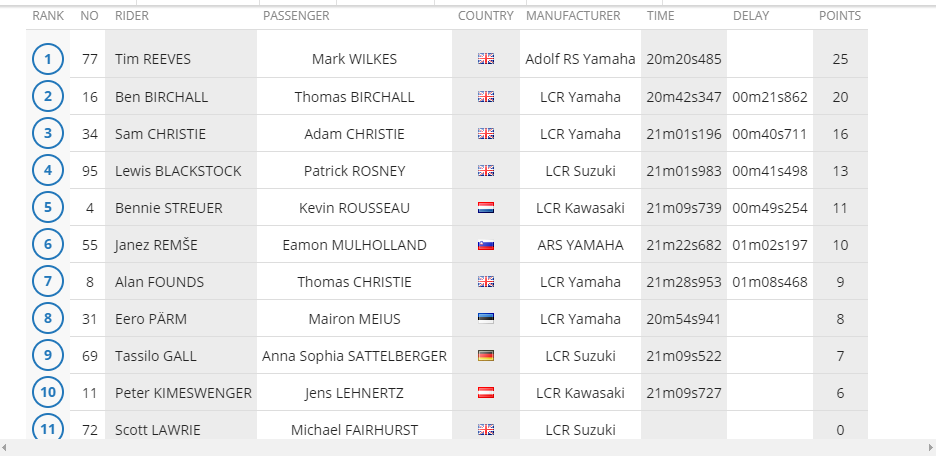Viewport: 936px width, 459px height.
Task: Click the time 20m20s485 cell
Action: pos(684,59)
